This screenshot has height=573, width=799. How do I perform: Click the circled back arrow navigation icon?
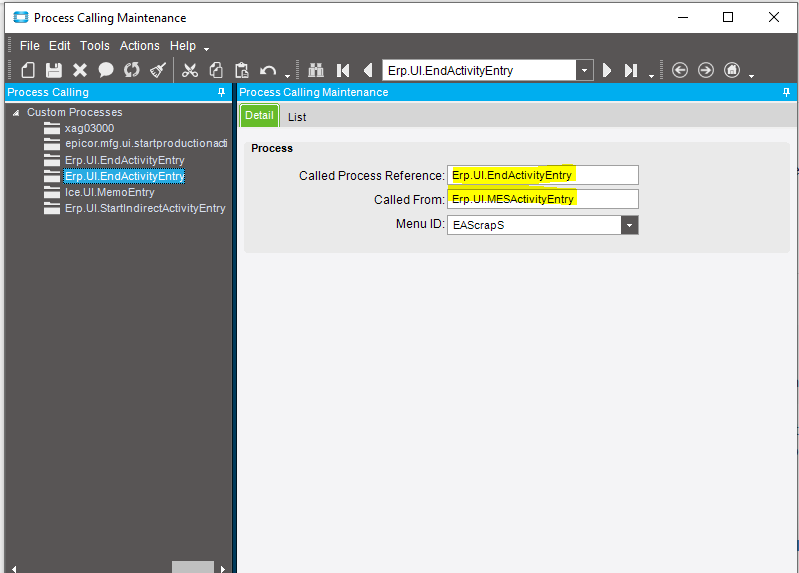point(680,70)
